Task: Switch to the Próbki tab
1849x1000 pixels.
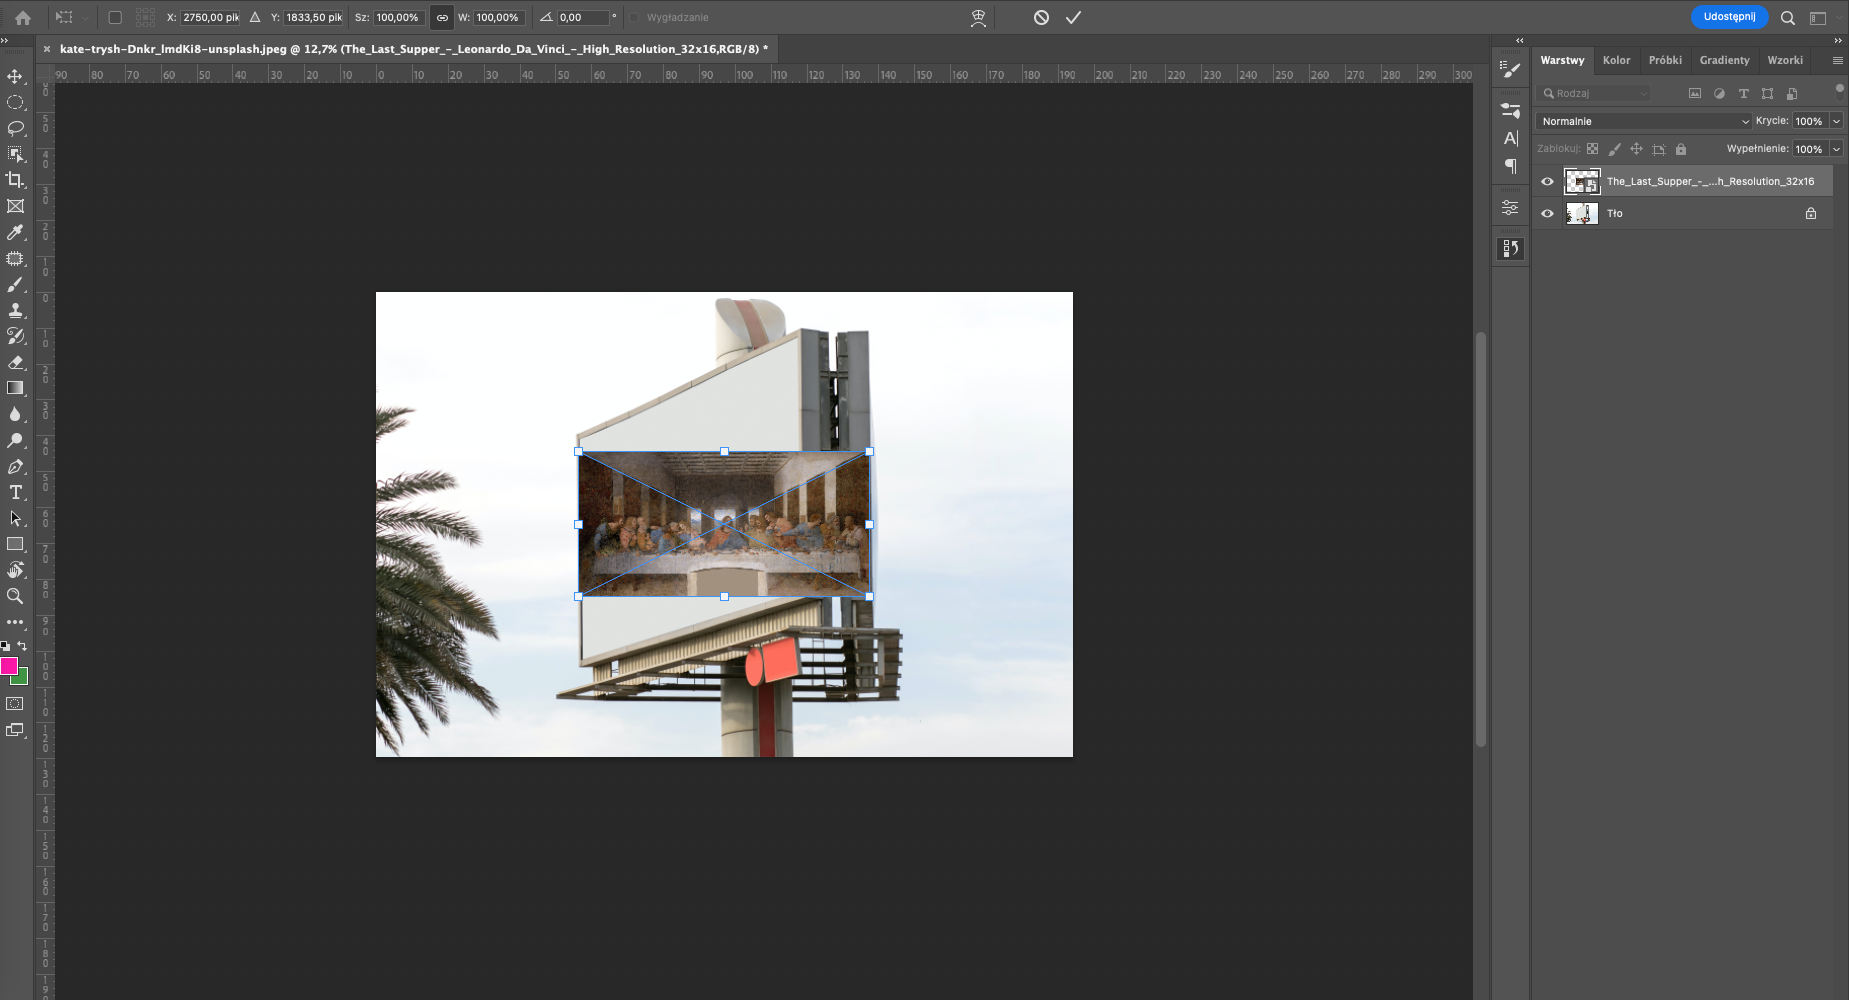Action: tap(1665, 60)
